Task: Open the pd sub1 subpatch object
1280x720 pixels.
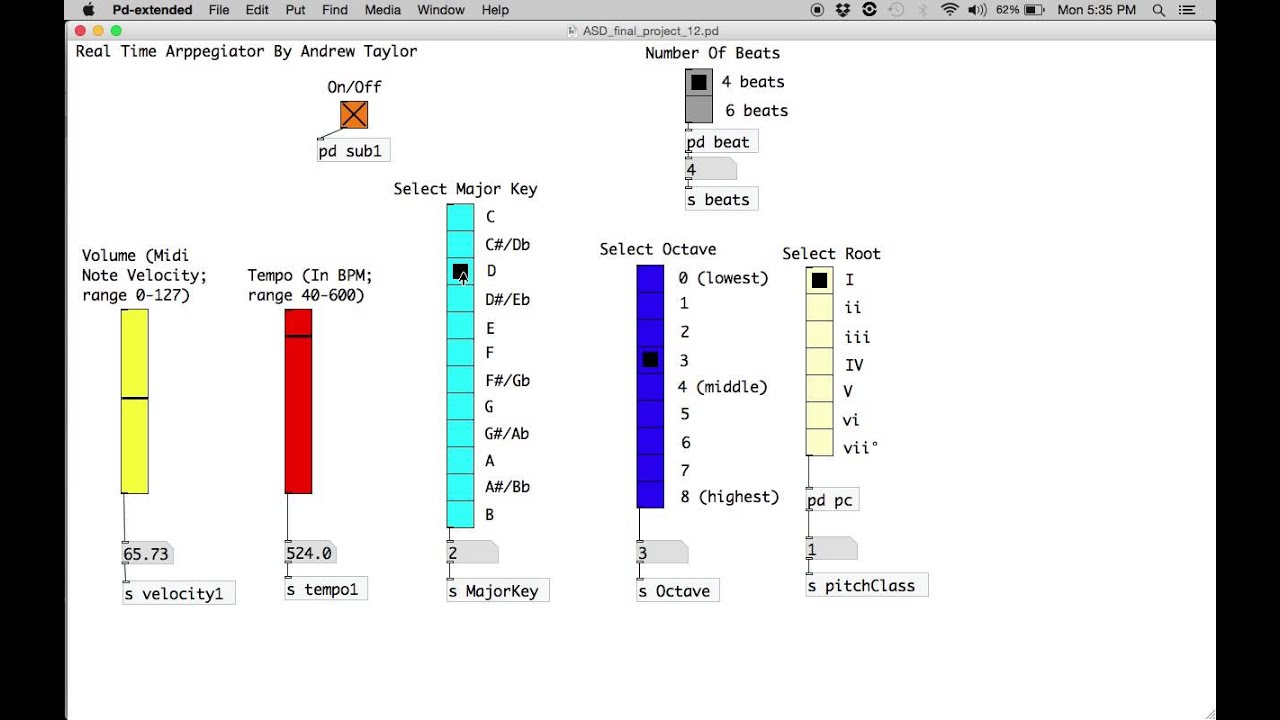Action: click(353, 151)
